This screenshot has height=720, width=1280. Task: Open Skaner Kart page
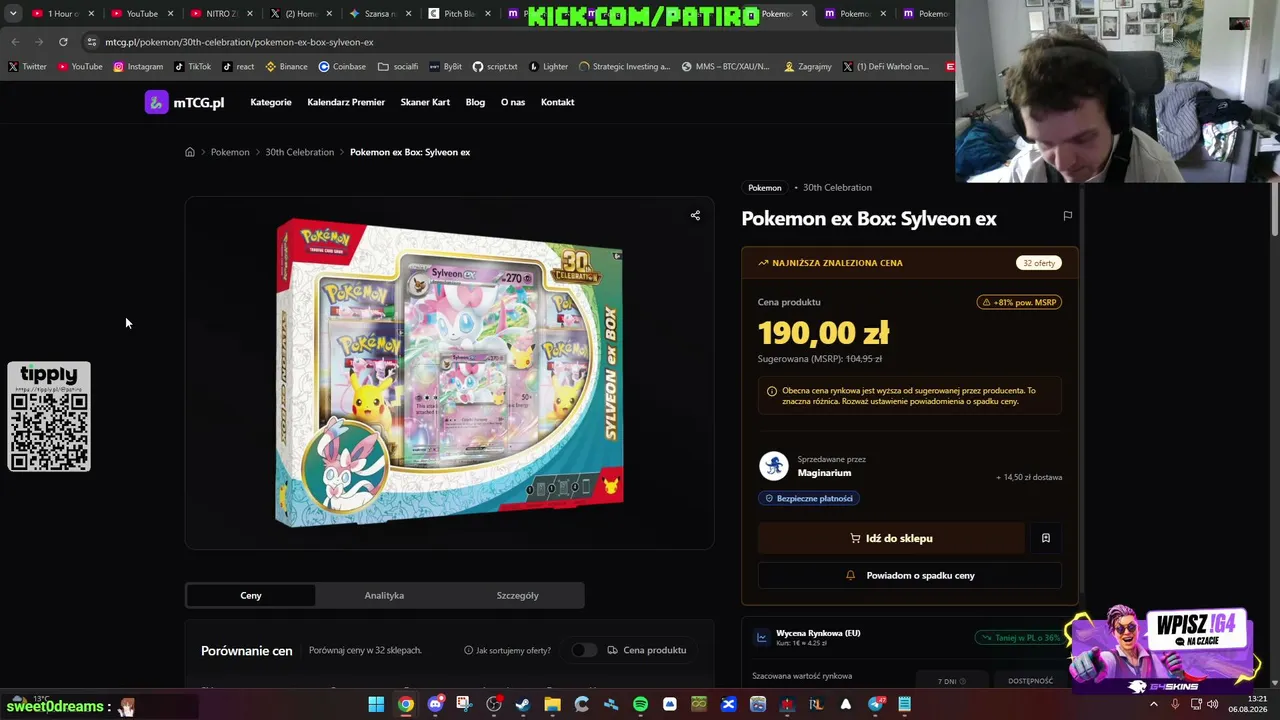(425, 102)
